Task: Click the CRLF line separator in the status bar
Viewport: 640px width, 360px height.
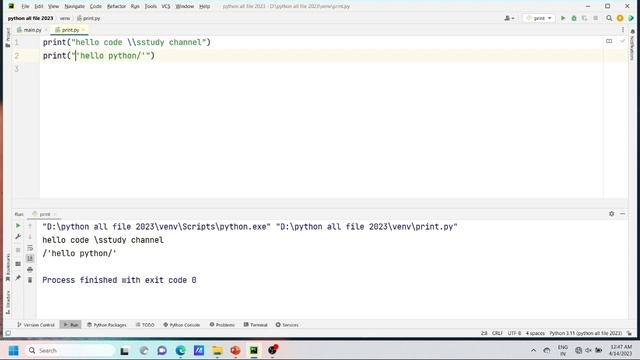Action: click(x=497, y=333)
